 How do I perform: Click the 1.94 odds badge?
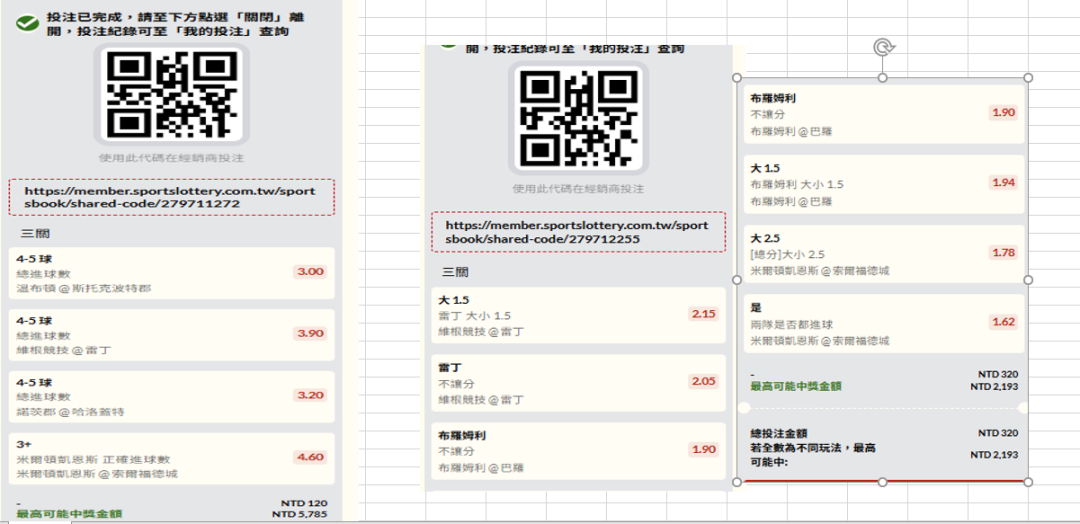pyautogui.click(x=1003, y=182)
